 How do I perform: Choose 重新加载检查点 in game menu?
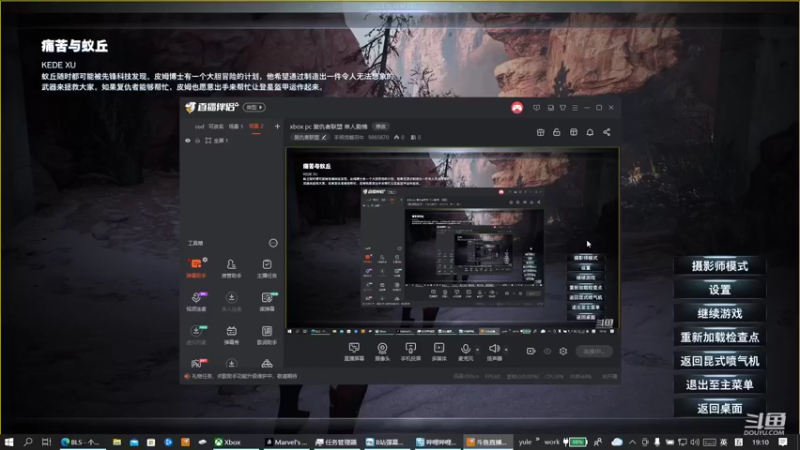[719, 337]
